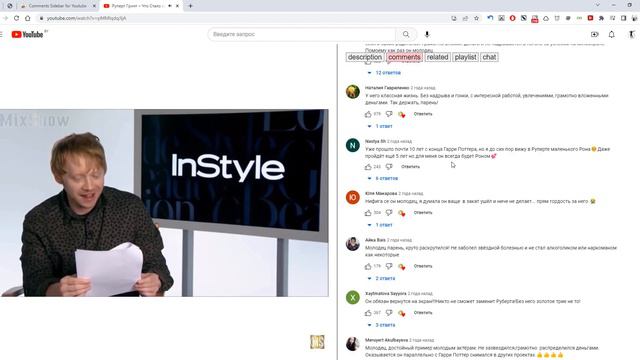Switch to the description sidebar tab
Viewport: 640px width, 360px height.
click(x=365, y=57)
